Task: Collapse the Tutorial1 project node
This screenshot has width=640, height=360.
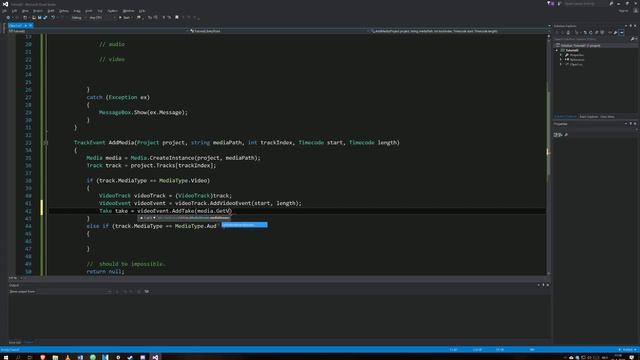Action: (557, 50)
